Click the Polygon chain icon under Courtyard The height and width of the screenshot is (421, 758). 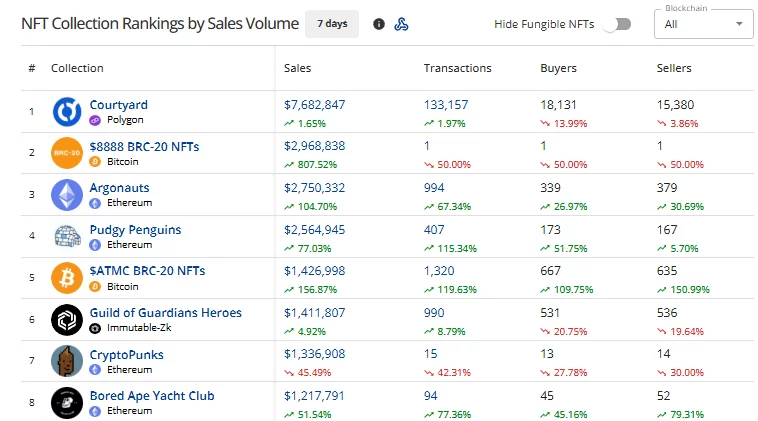point(95,120)
